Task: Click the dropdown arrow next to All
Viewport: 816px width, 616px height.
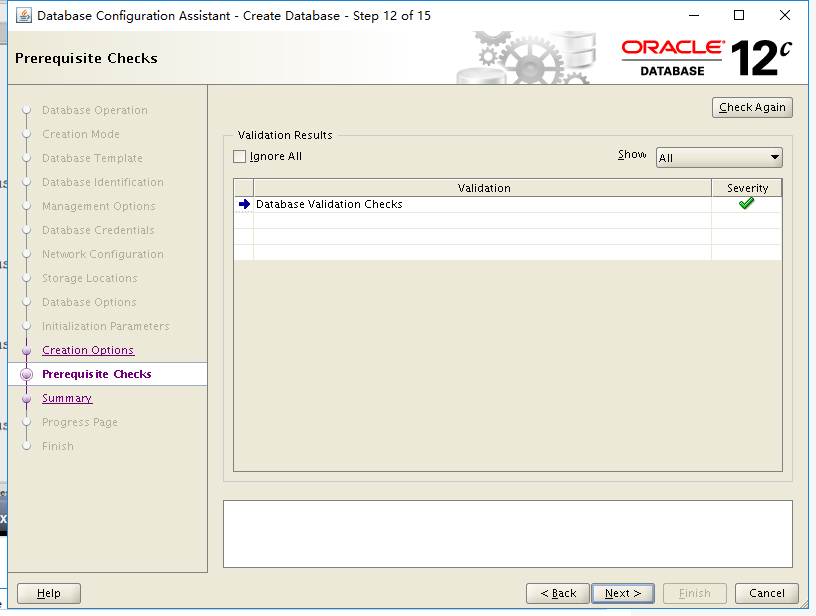Action: (775, 158)
